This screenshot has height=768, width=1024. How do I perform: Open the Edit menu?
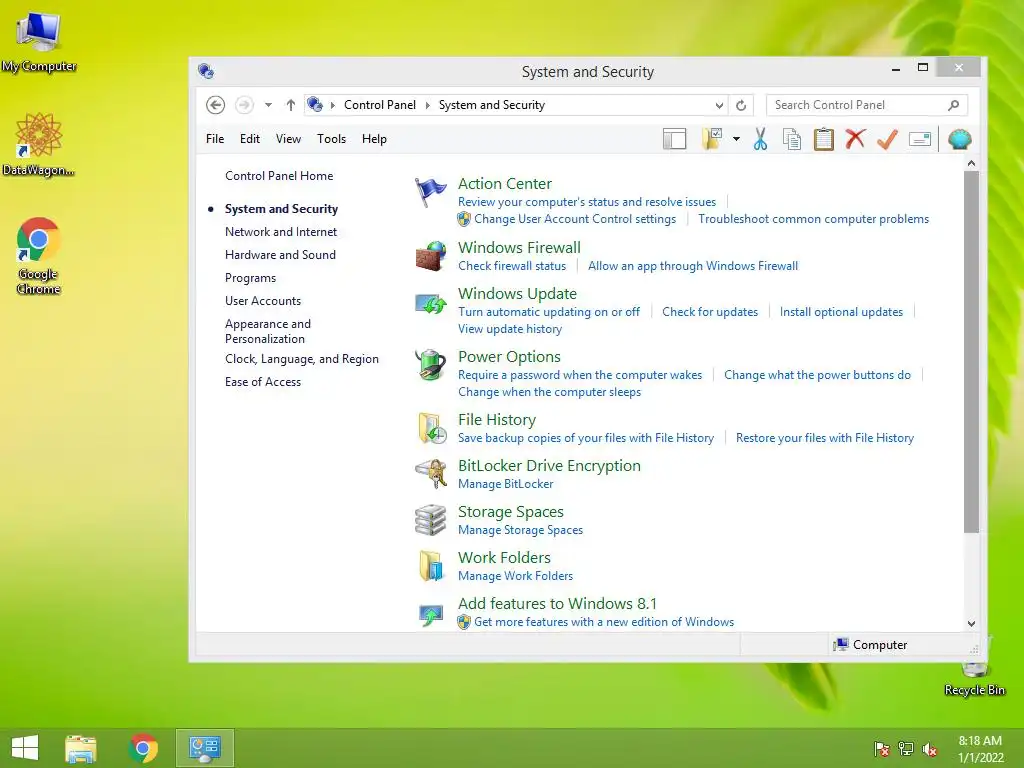pyautogui.click(x=249, y=139)
